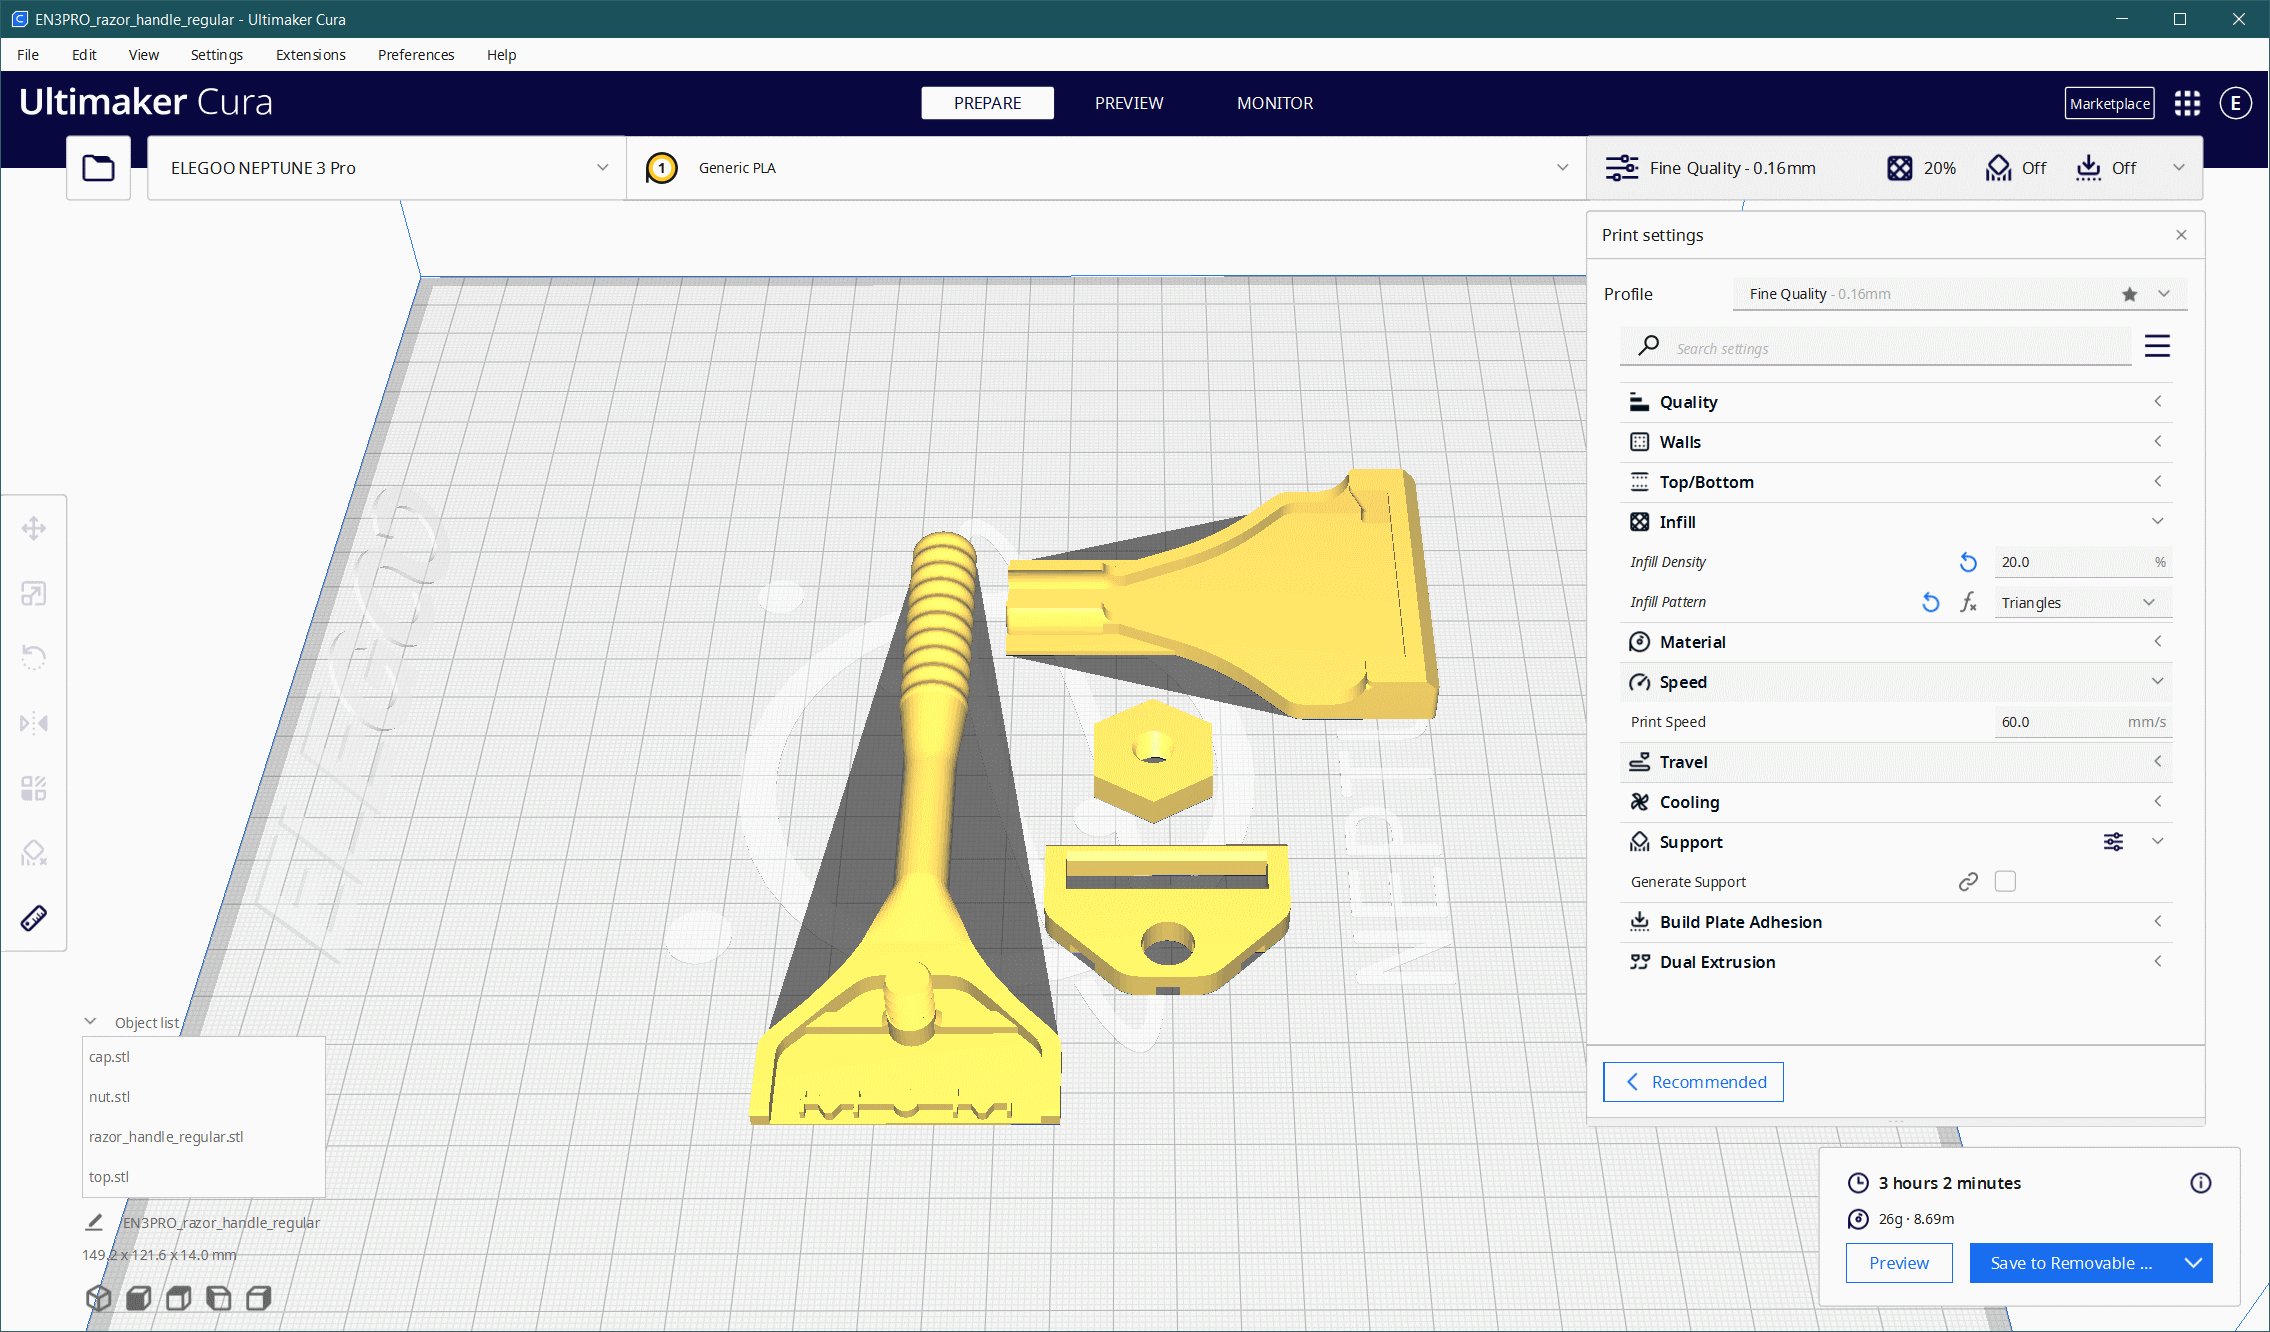The height and width of the screenshot is (1332, 2270).
Task: Expand the Walls settings category
Action: [x=1895, y=442]
